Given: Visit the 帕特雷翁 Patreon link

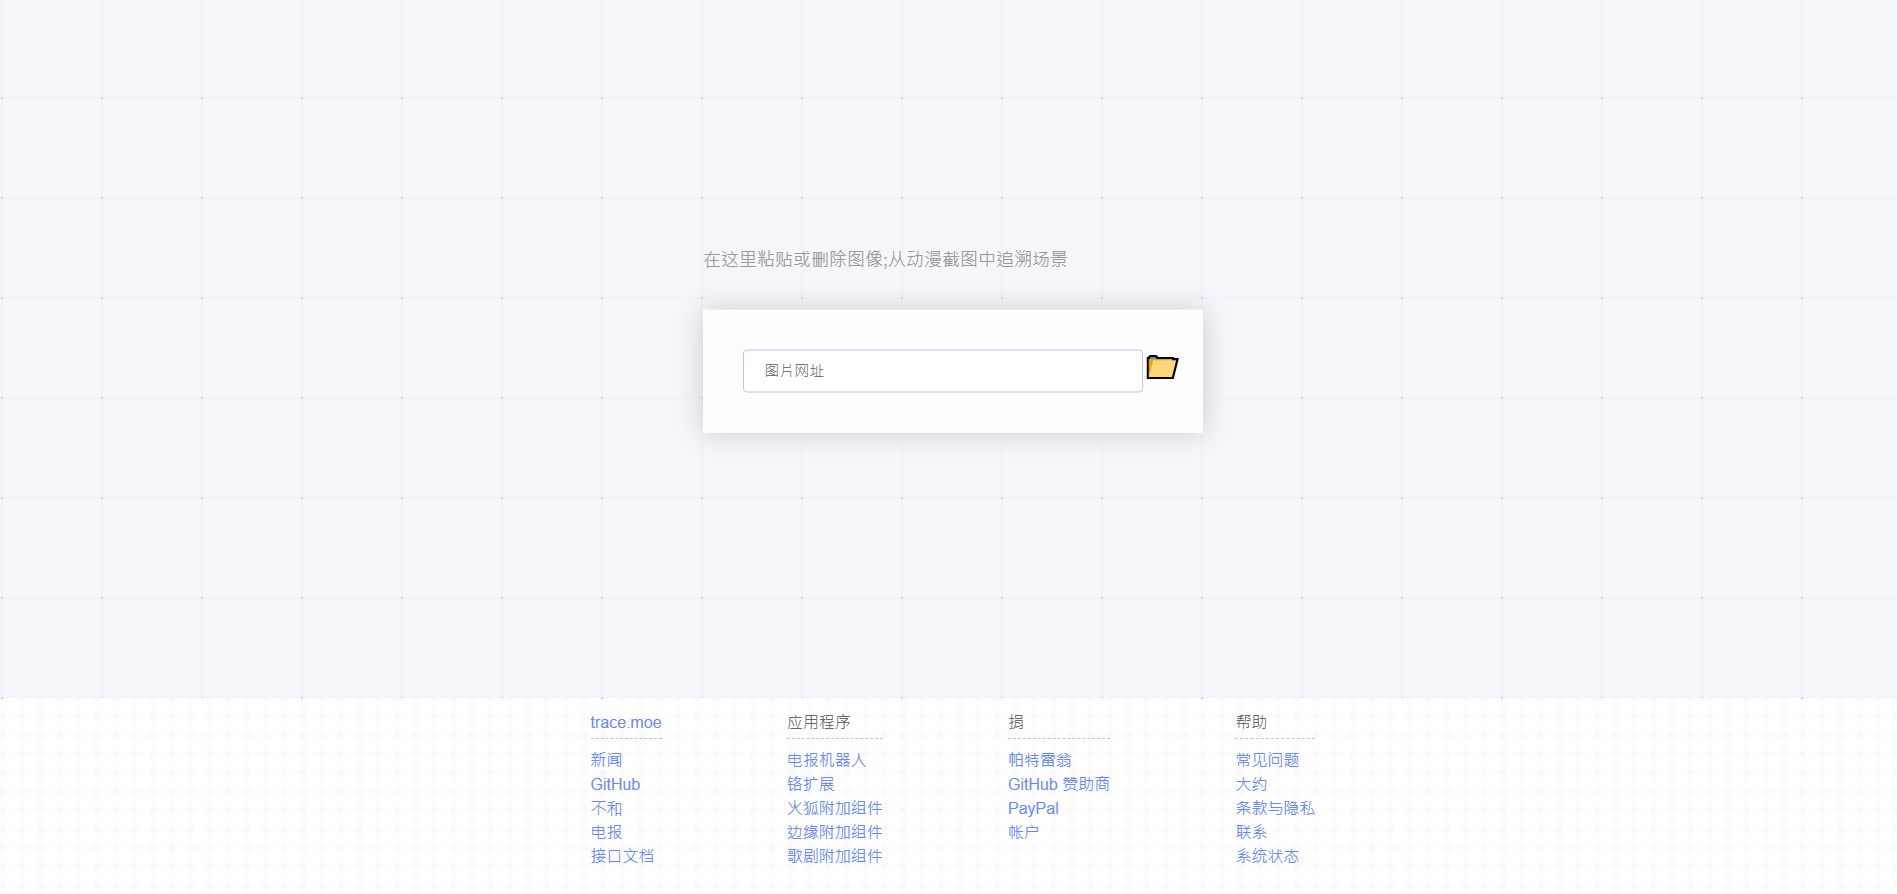Looking at the screenshot, I should click(x=1039, y=760).
